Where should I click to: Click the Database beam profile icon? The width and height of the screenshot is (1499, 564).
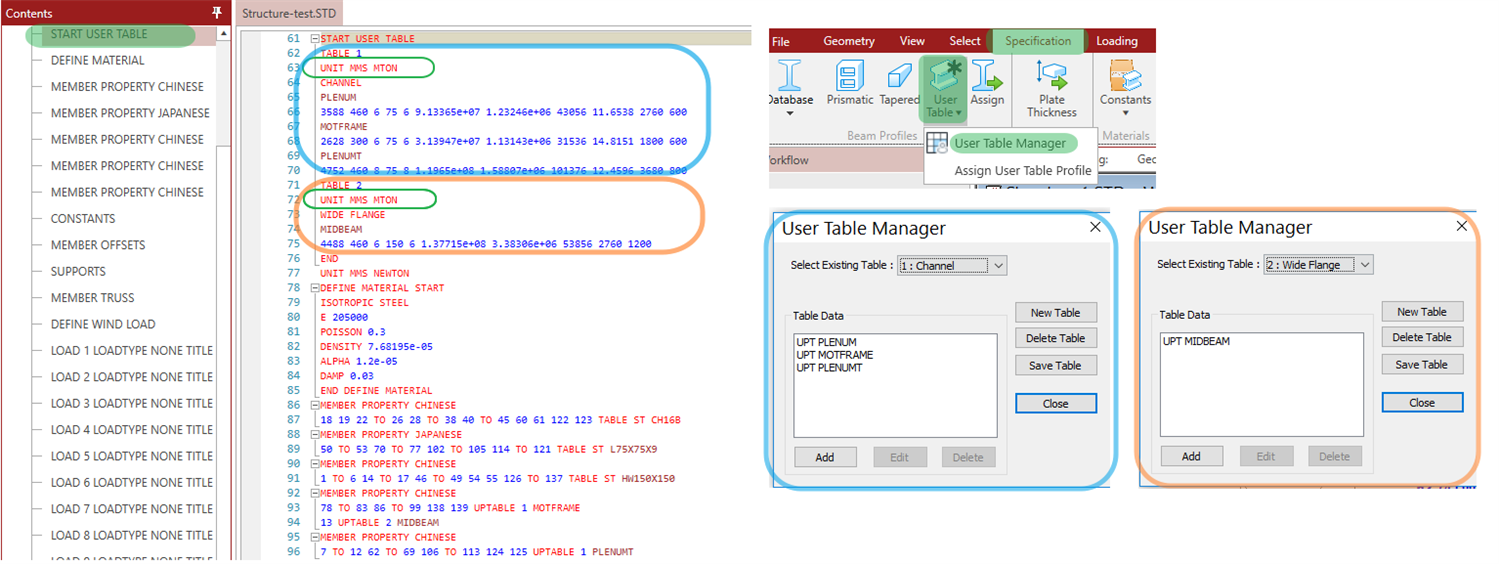pos(790,78)
